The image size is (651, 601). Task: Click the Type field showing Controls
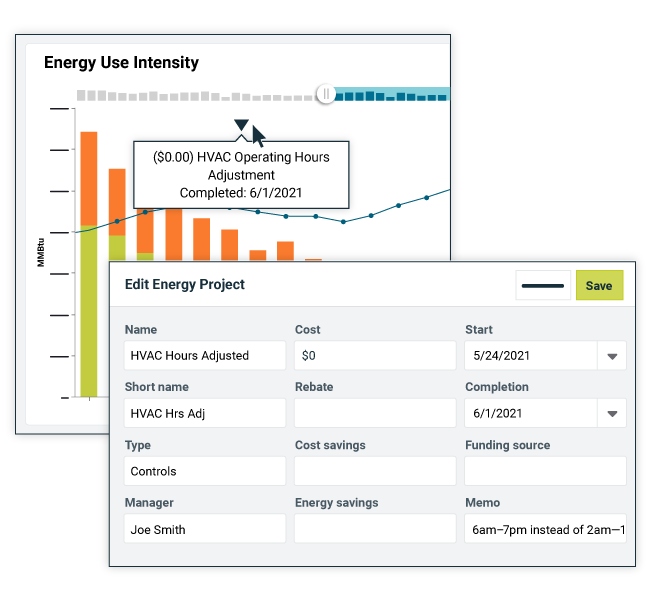click(x=205, y=471)
